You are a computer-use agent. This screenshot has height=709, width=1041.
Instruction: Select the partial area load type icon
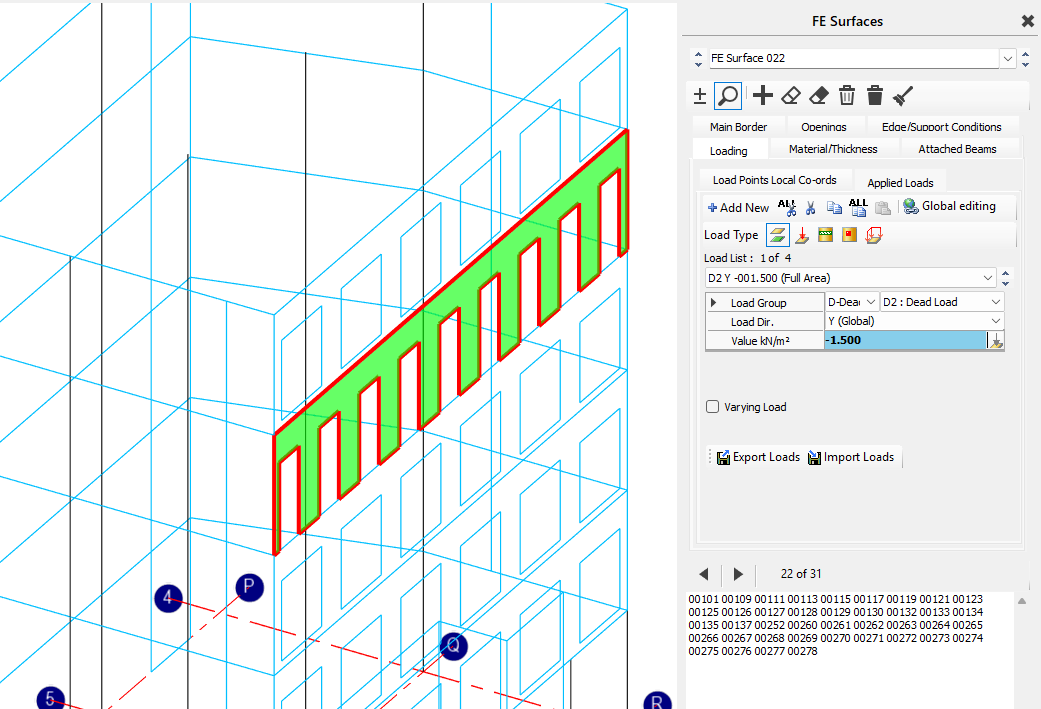874,235
